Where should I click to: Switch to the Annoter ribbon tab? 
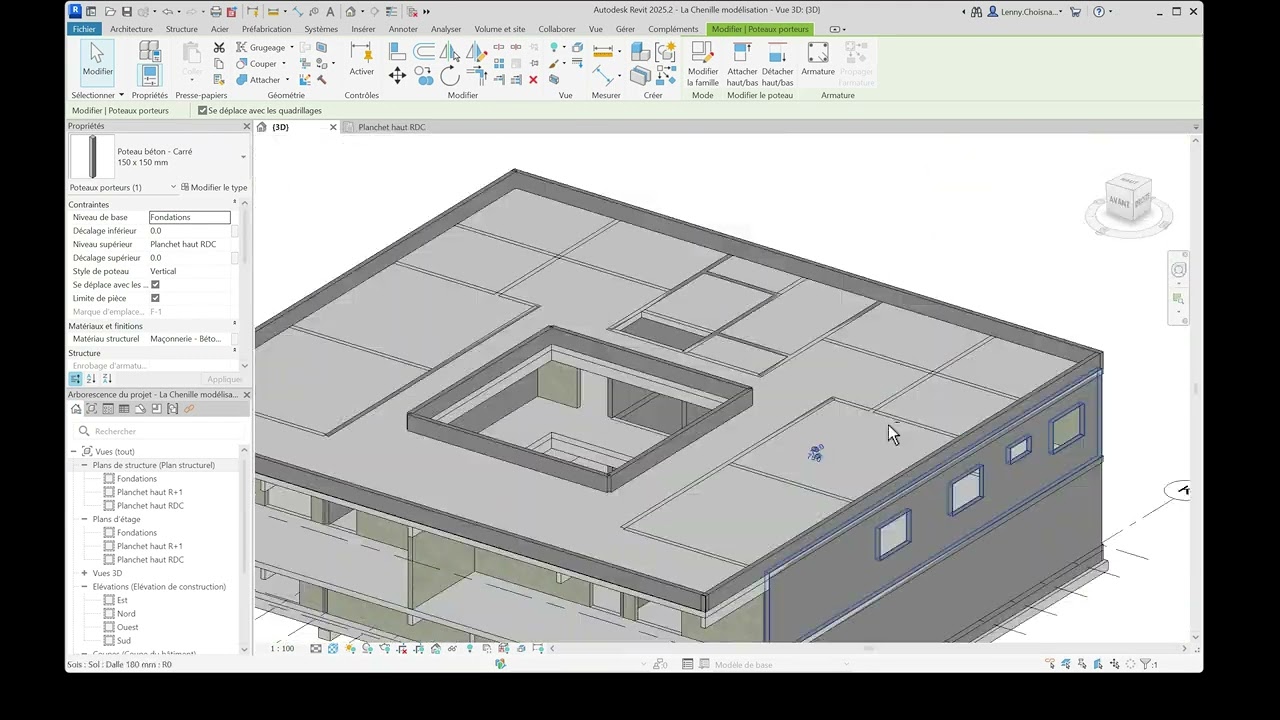pos(403,29)
